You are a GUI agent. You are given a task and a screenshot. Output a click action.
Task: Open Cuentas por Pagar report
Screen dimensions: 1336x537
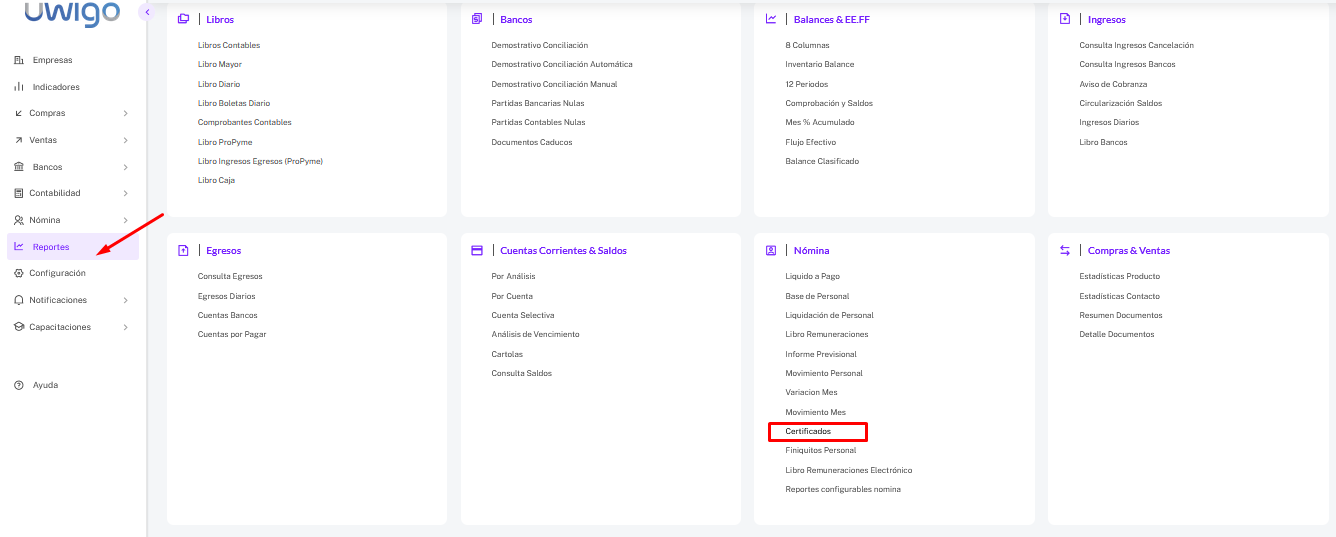point(232,334)
